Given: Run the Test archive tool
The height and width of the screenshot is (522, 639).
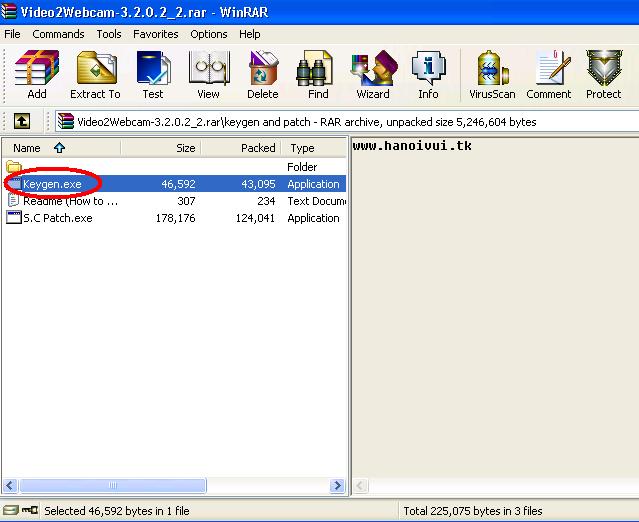Looking at the screenshot, I should (153, 75).
